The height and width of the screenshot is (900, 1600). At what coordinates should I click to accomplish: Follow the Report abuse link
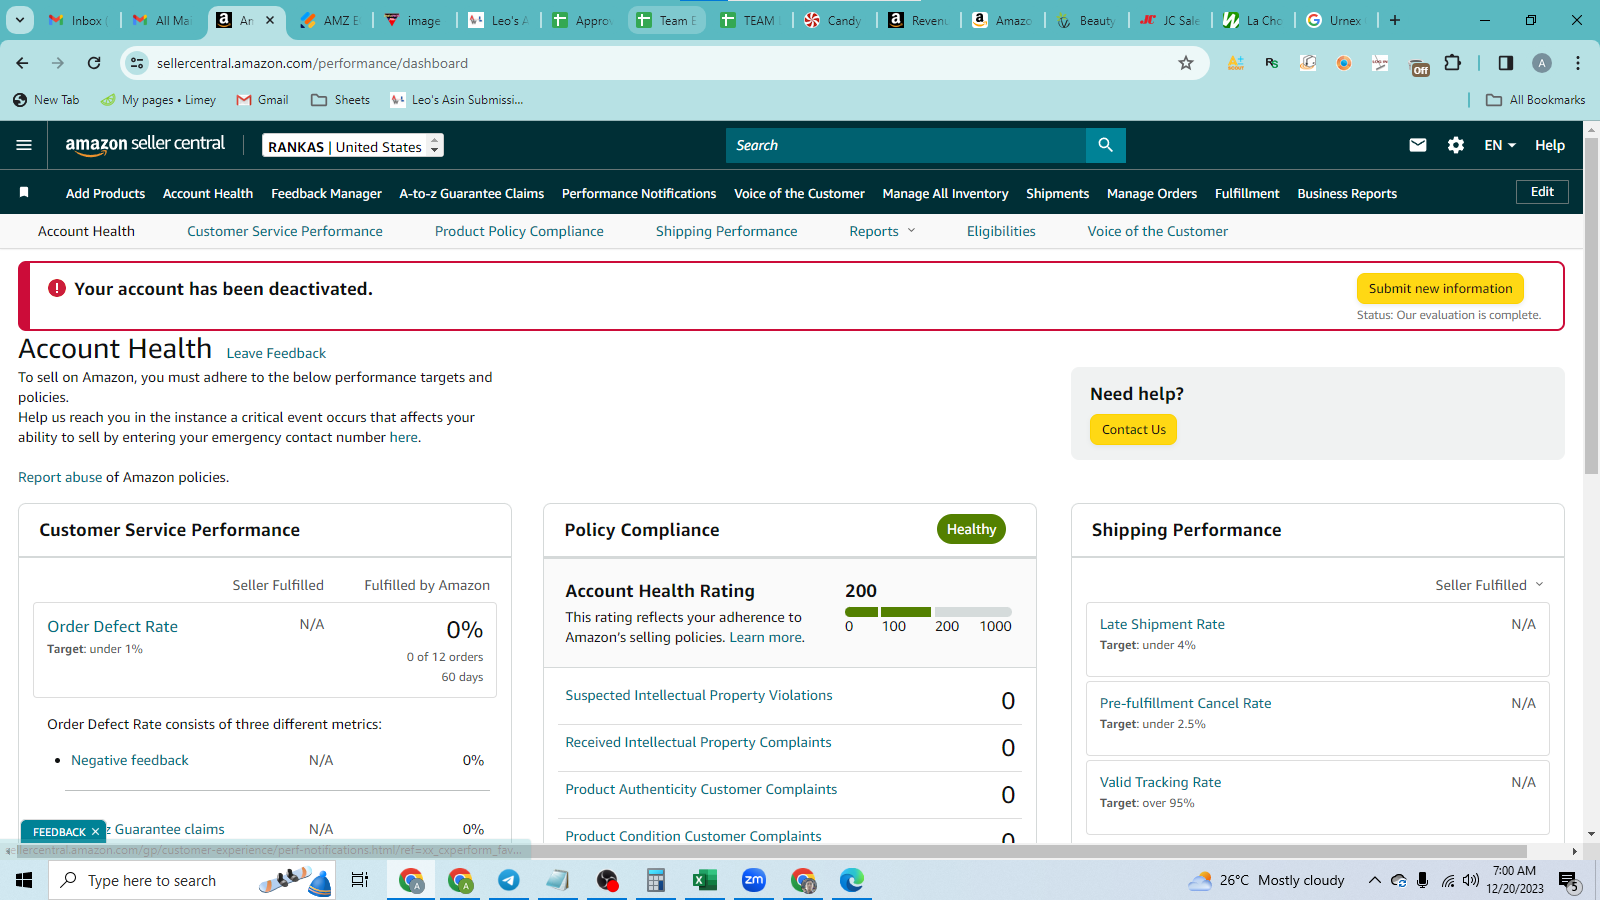coord(60,477)
